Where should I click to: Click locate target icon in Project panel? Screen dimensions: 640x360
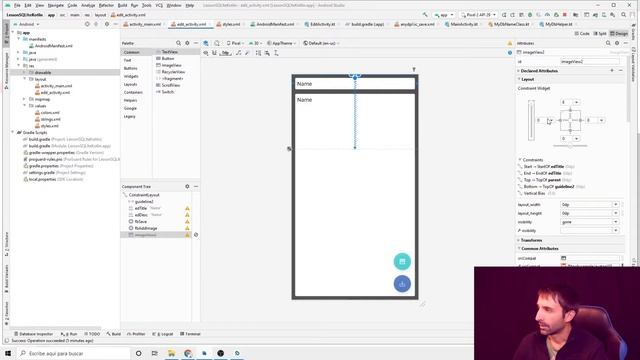point(87,24)
